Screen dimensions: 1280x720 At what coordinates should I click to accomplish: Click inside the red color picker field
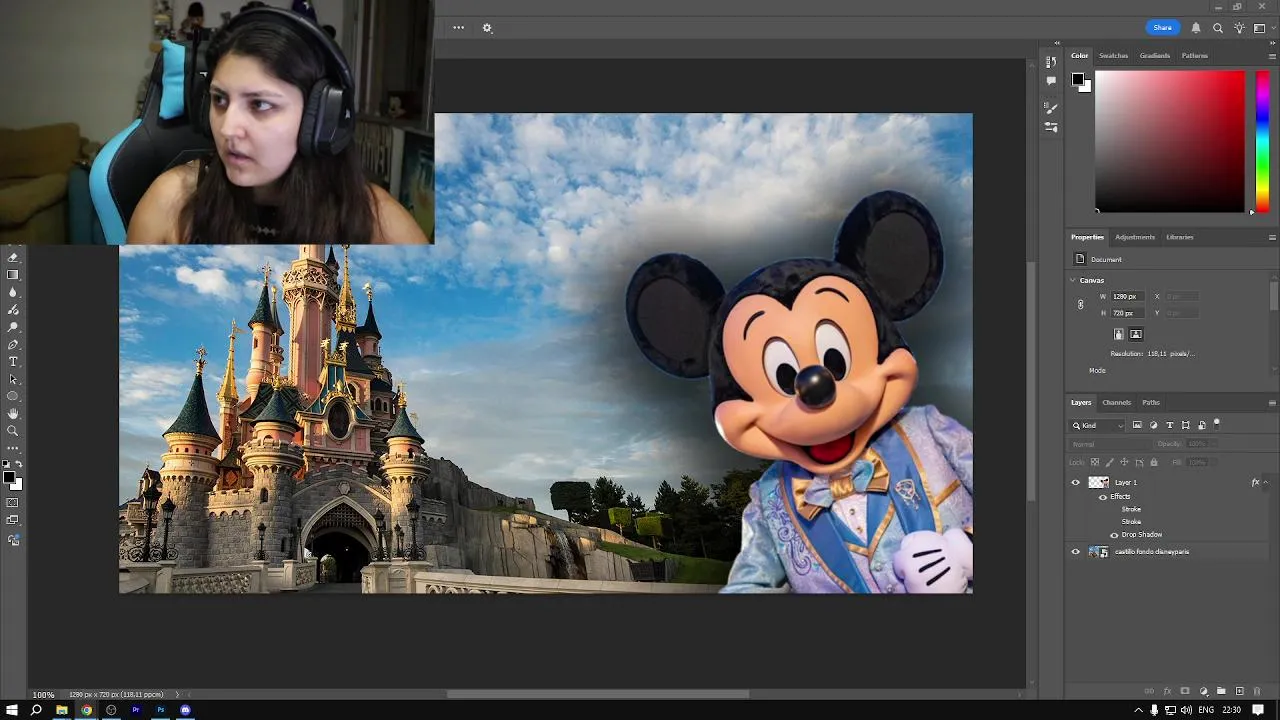(1170, 141)
